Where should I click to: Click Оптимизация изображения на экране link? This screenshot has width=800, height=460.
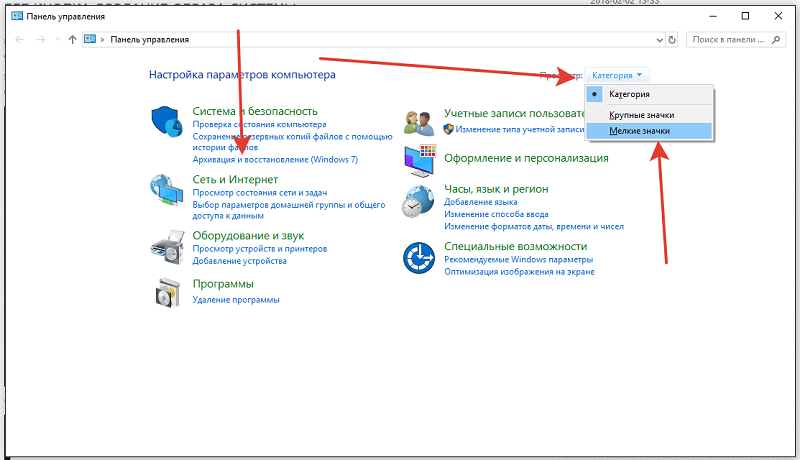coord(519,272)
